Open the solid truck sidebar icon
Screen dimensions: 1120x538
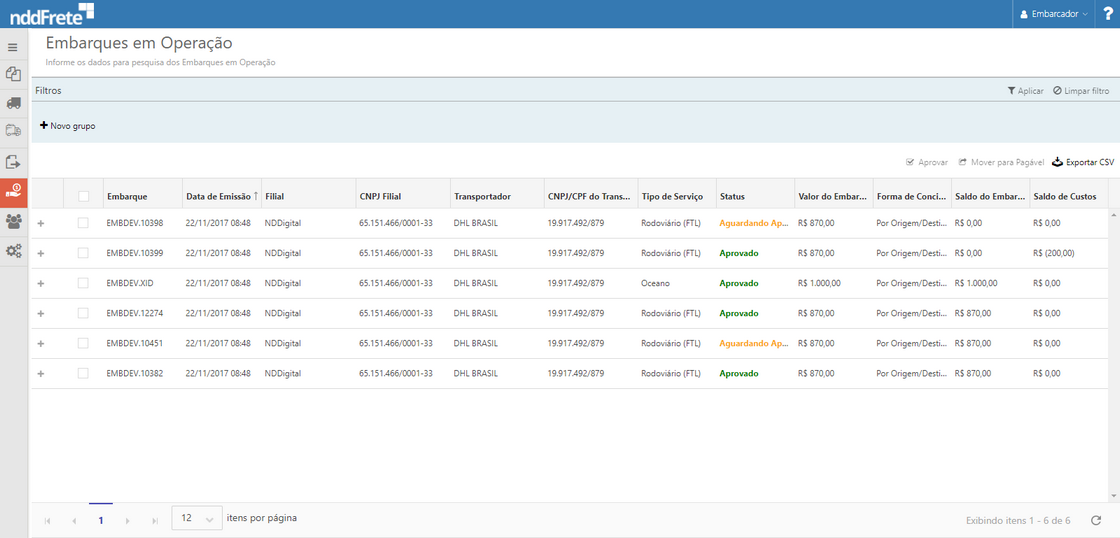(x=13, y=102)
